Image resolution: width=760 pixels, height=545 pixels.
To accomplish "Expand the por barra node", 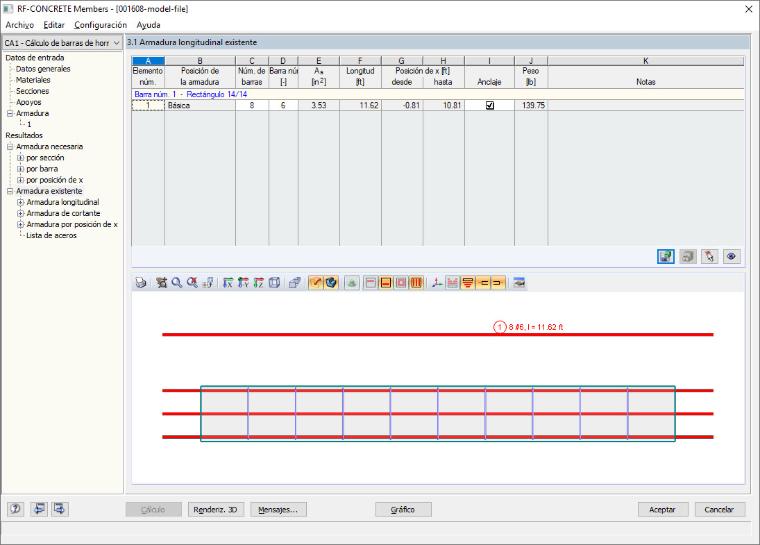I will pos(20,169).
